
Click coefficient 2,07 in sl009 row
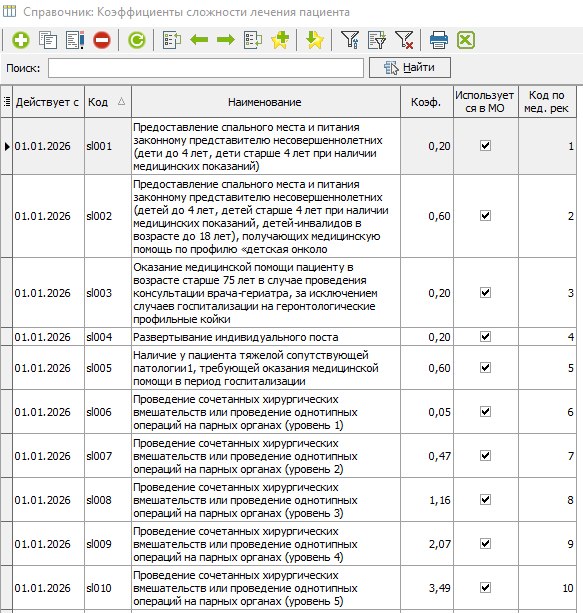coord(427,544)
